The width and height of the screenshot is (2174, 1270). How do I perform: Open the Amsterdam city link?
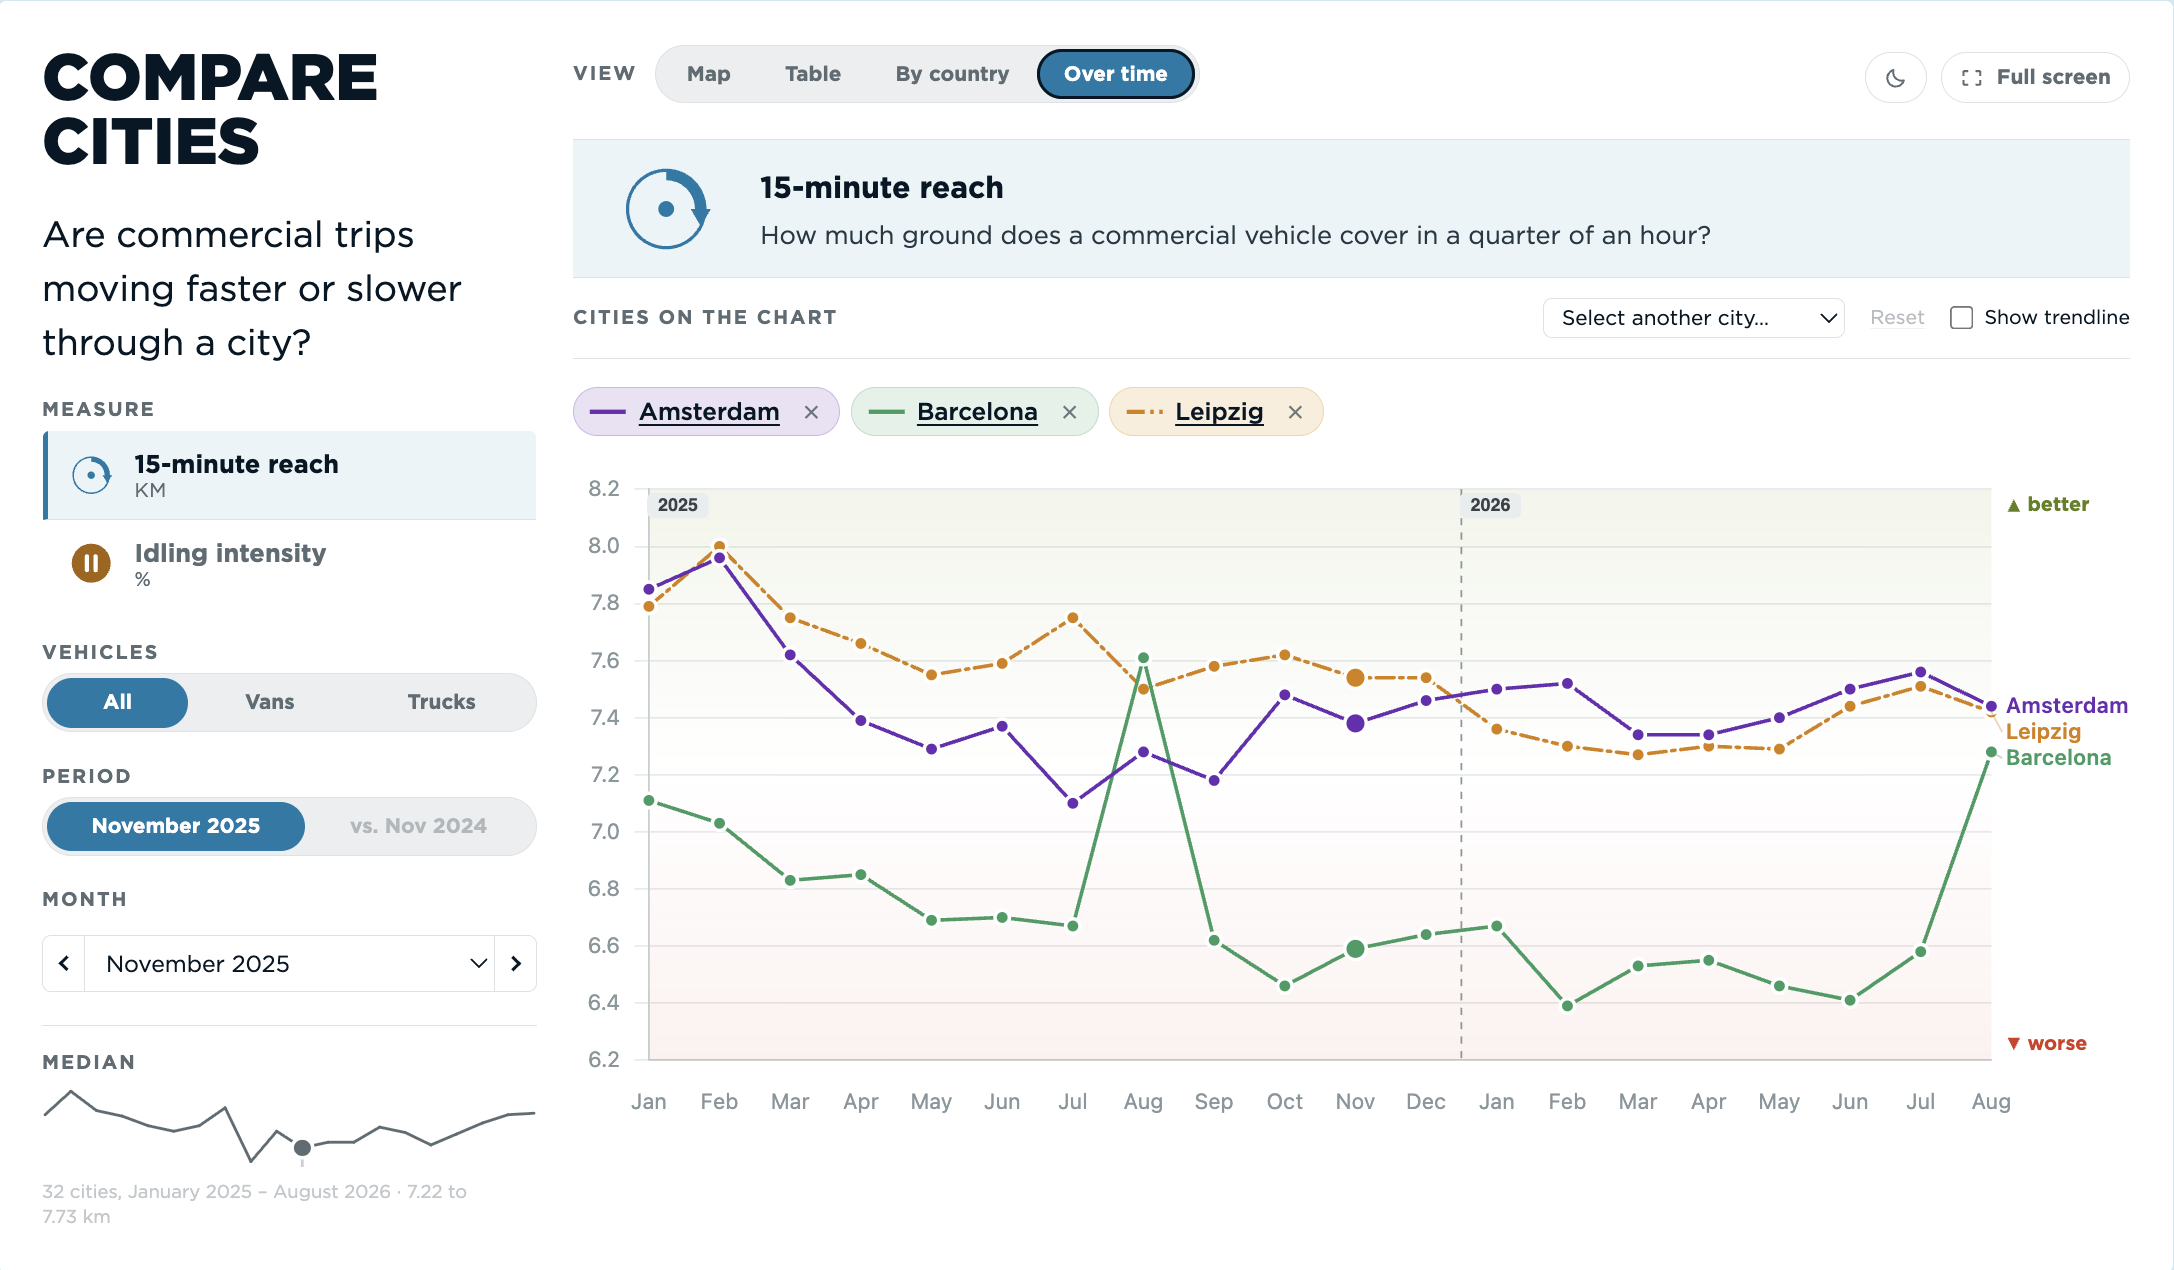(x=709, y=412)
